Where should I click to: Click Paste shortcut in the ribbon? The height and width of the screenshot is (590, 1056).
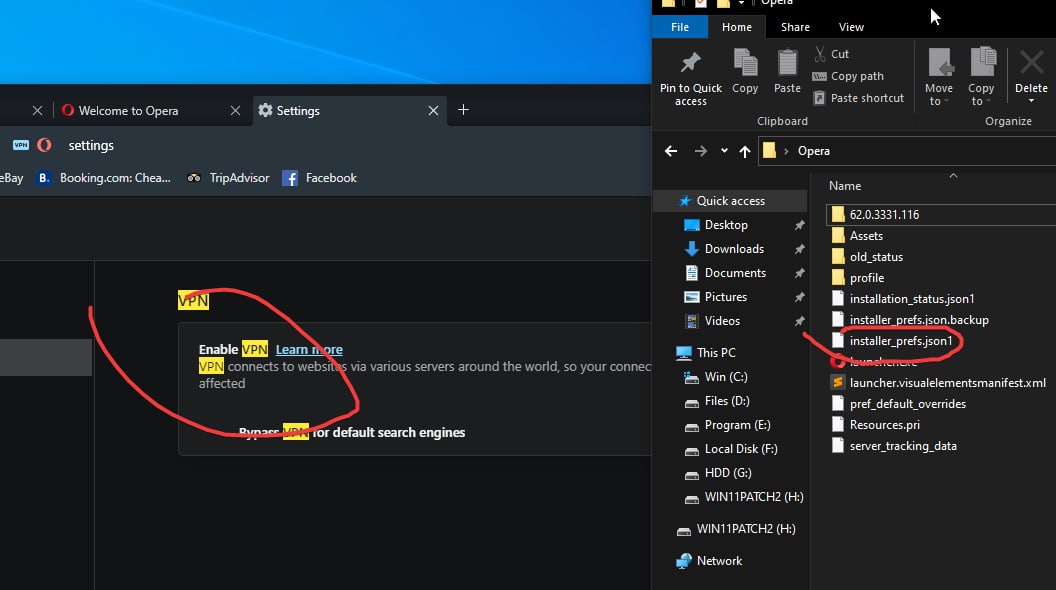click(858, 98)
